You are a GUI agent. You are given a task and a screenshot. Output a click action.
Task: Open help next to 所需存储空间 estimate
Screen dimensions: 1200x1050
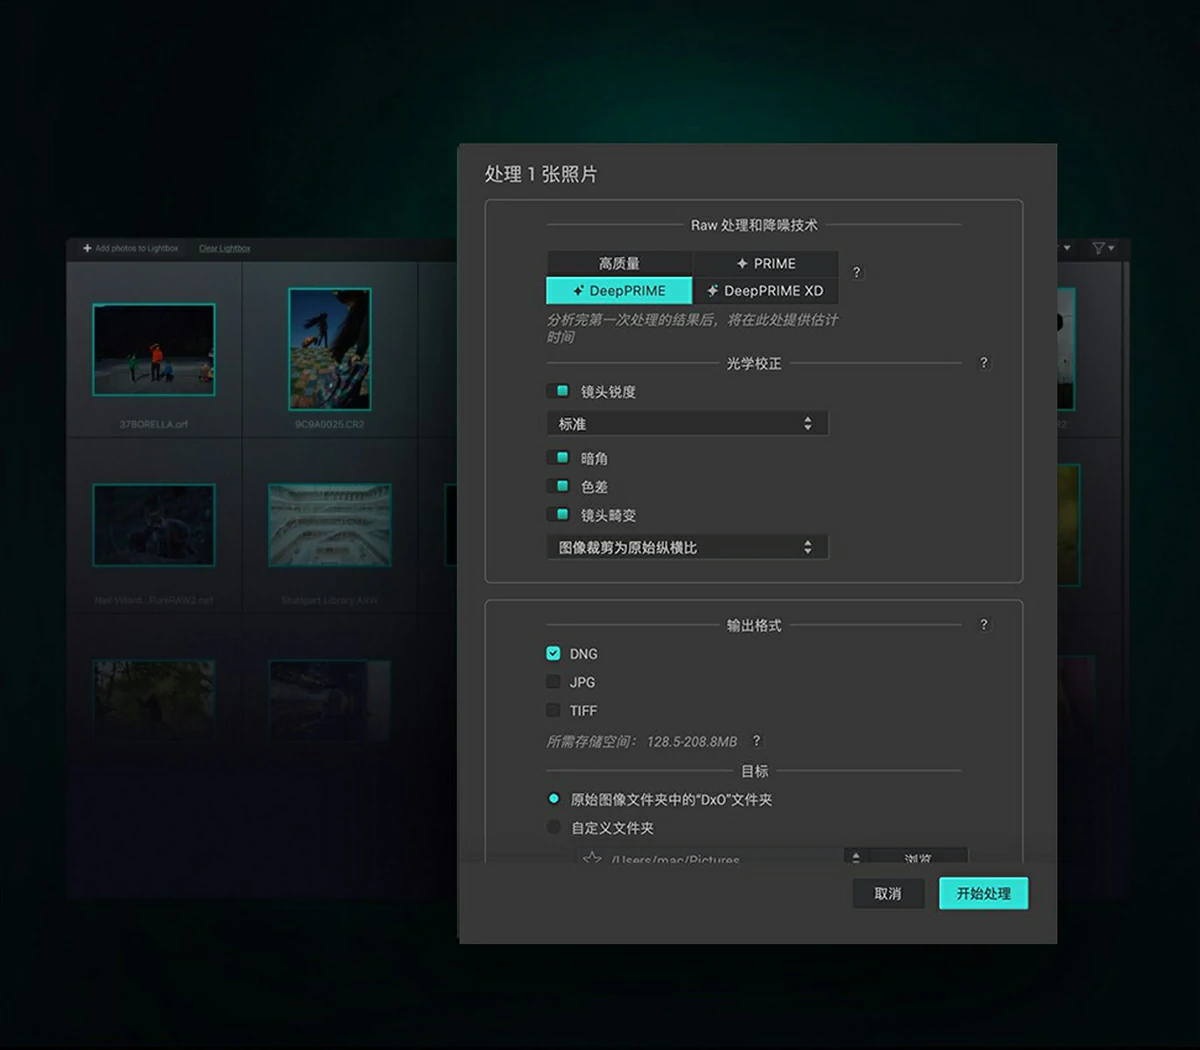click(757, 741)
